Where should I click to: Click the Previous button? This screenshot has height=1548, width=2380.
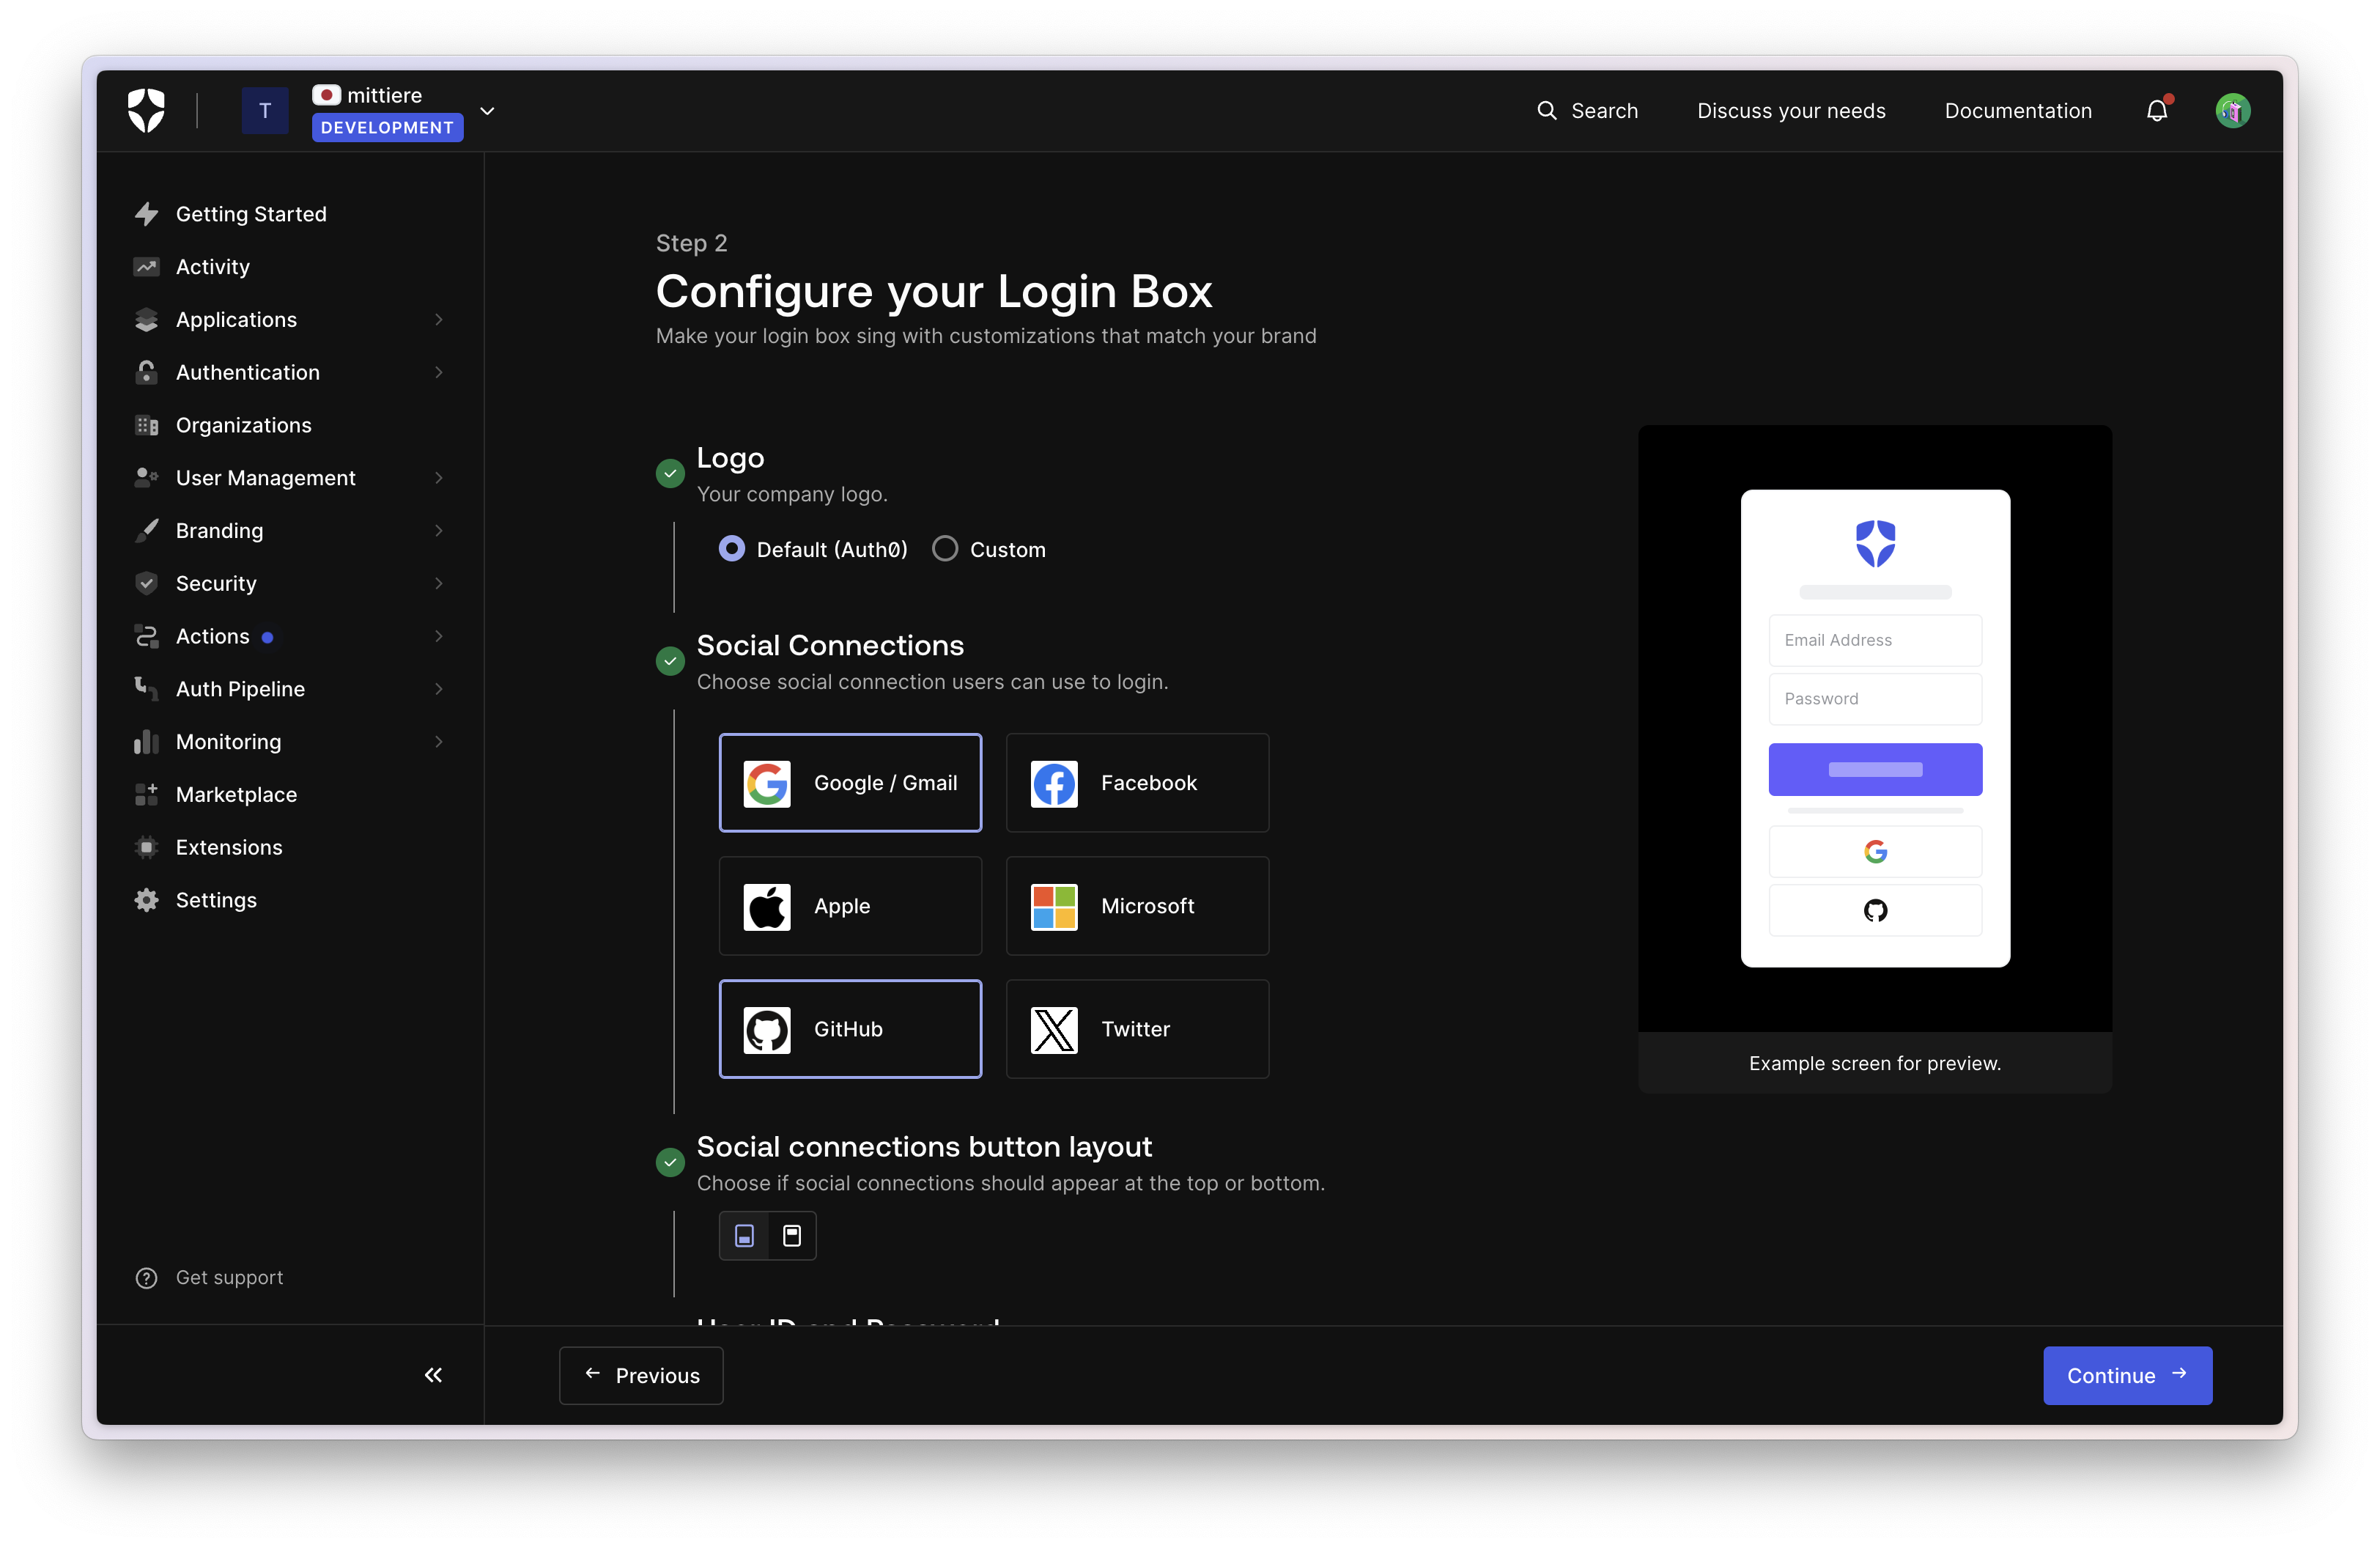(x=641, y=1375)
